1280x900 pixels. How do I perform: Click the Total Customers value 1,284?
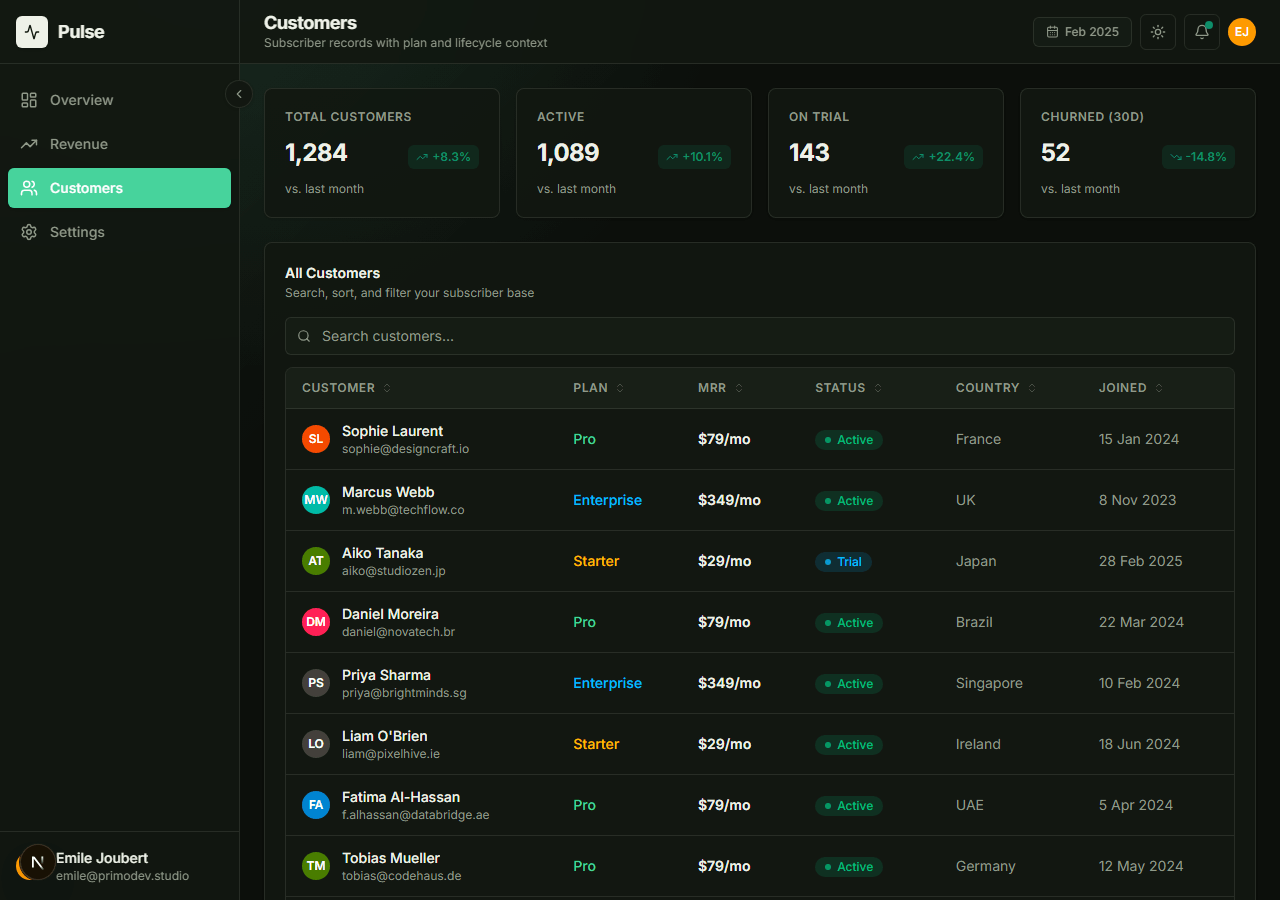point(316,153)
